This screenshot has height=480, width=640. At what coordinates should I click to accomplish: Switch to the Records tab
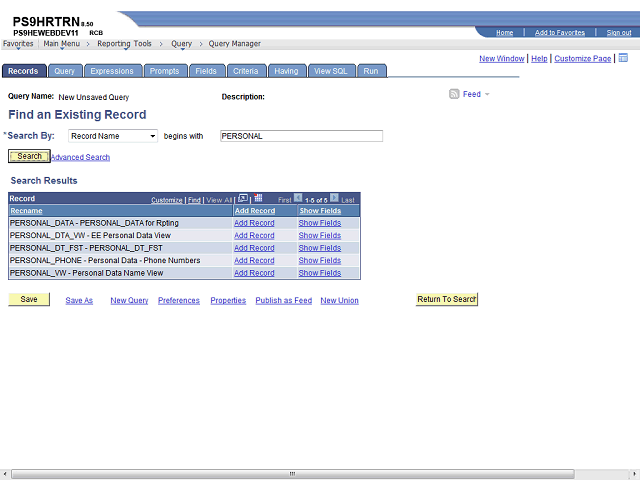24,71
